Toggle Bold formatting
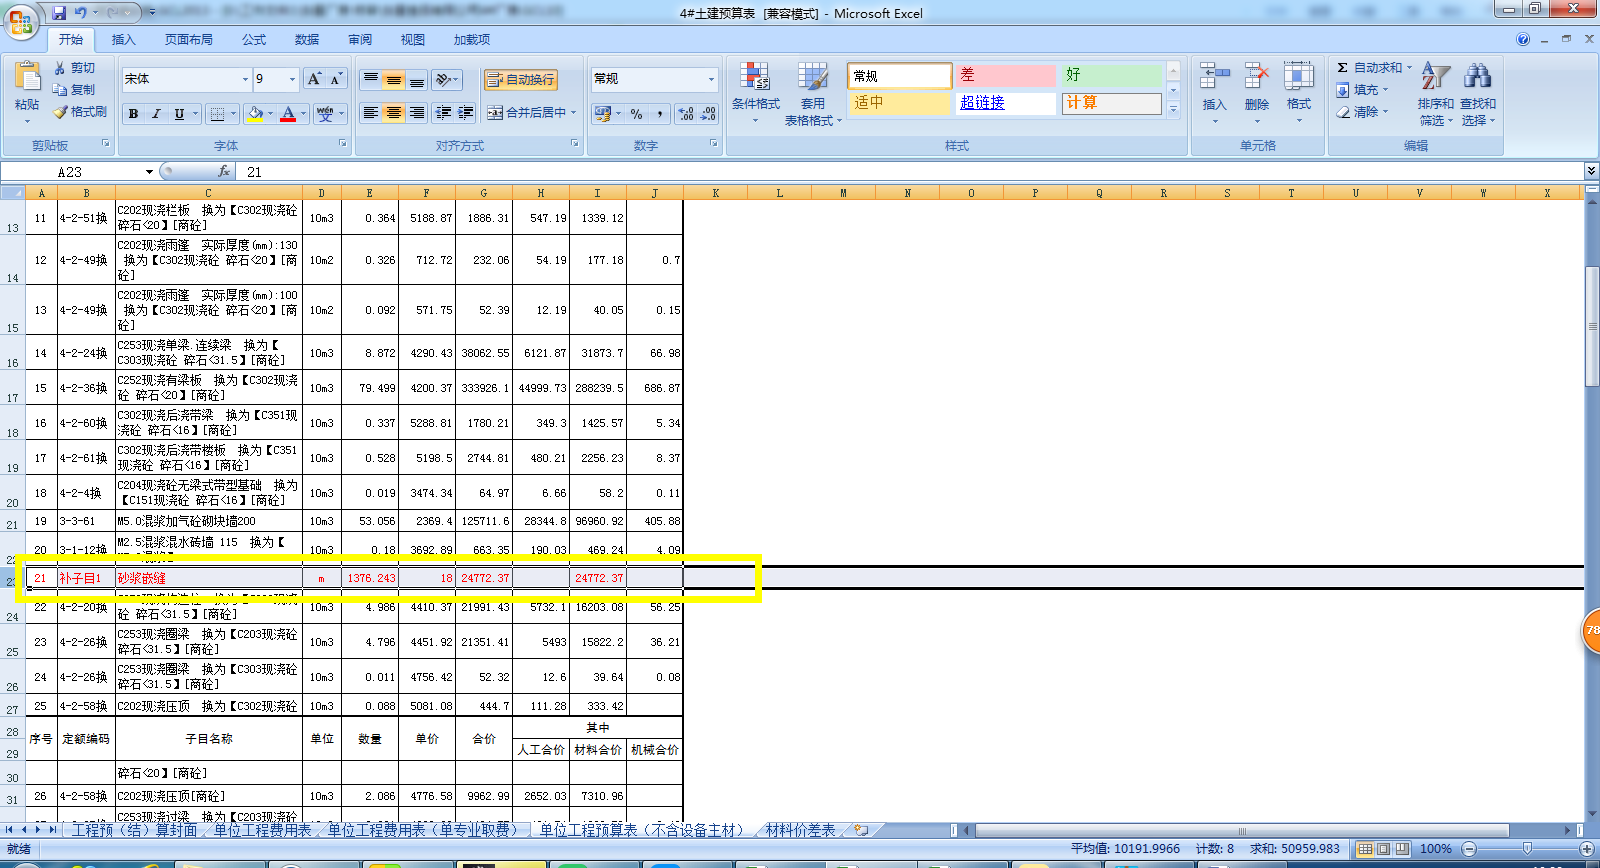 pyautogui.click(x=133, y=114)
